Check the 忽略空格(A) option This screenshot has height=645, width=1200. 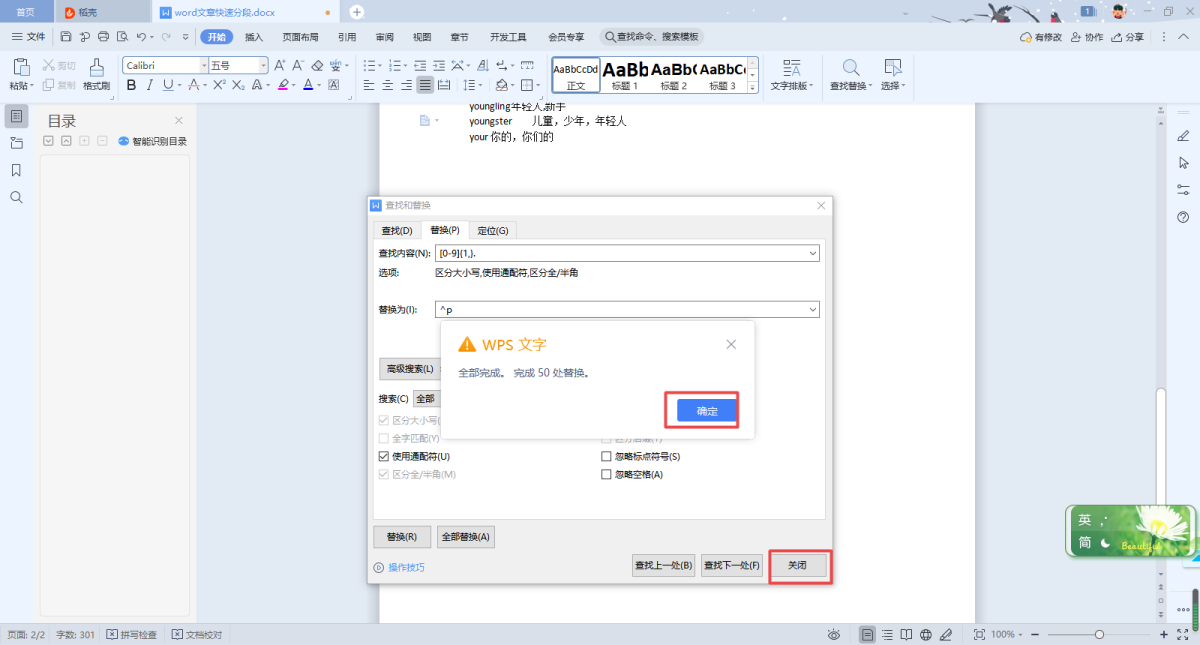click(606, 474)
